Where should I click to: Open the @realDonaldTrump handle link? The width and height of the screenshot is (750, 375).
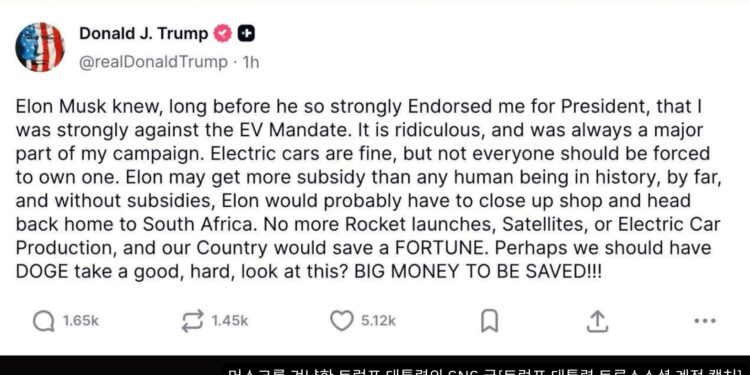(x=153, y=62)
